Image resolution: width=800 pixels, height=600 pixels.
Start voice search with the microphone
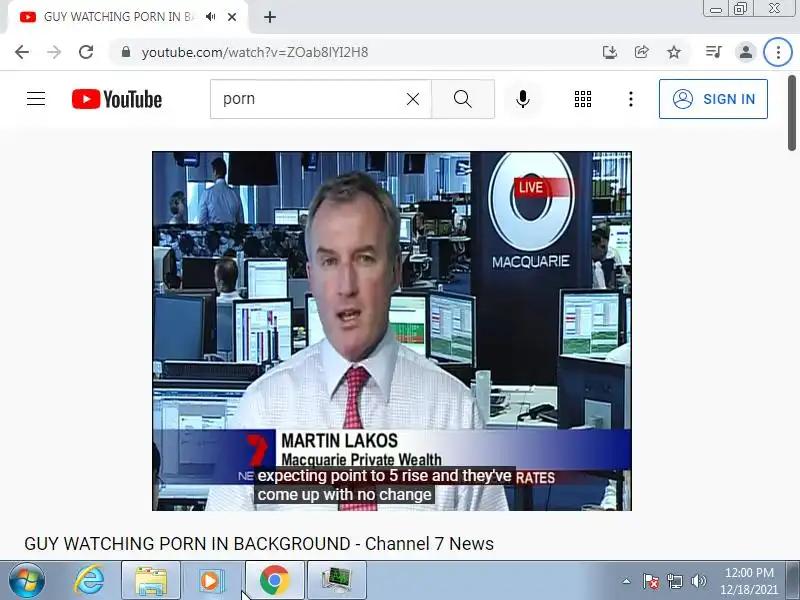point(522,99)
